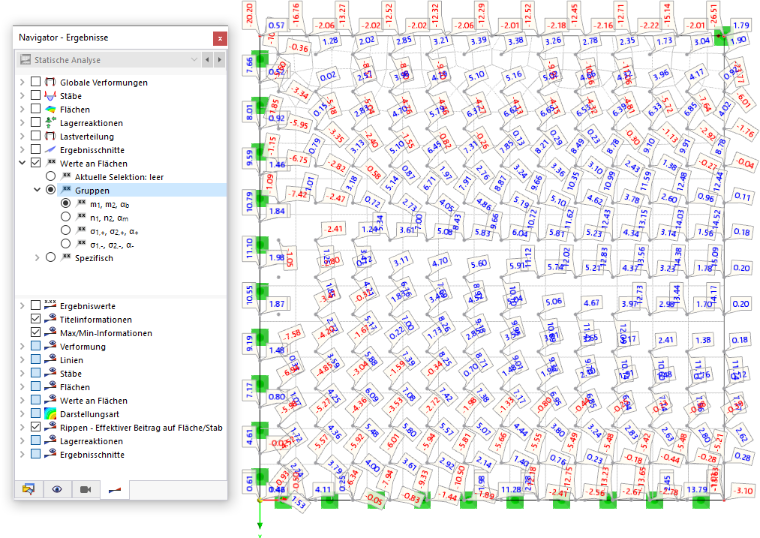Click the lower Ergebnisschnitte display icon
760x538 pixels.
pos(50,454)
